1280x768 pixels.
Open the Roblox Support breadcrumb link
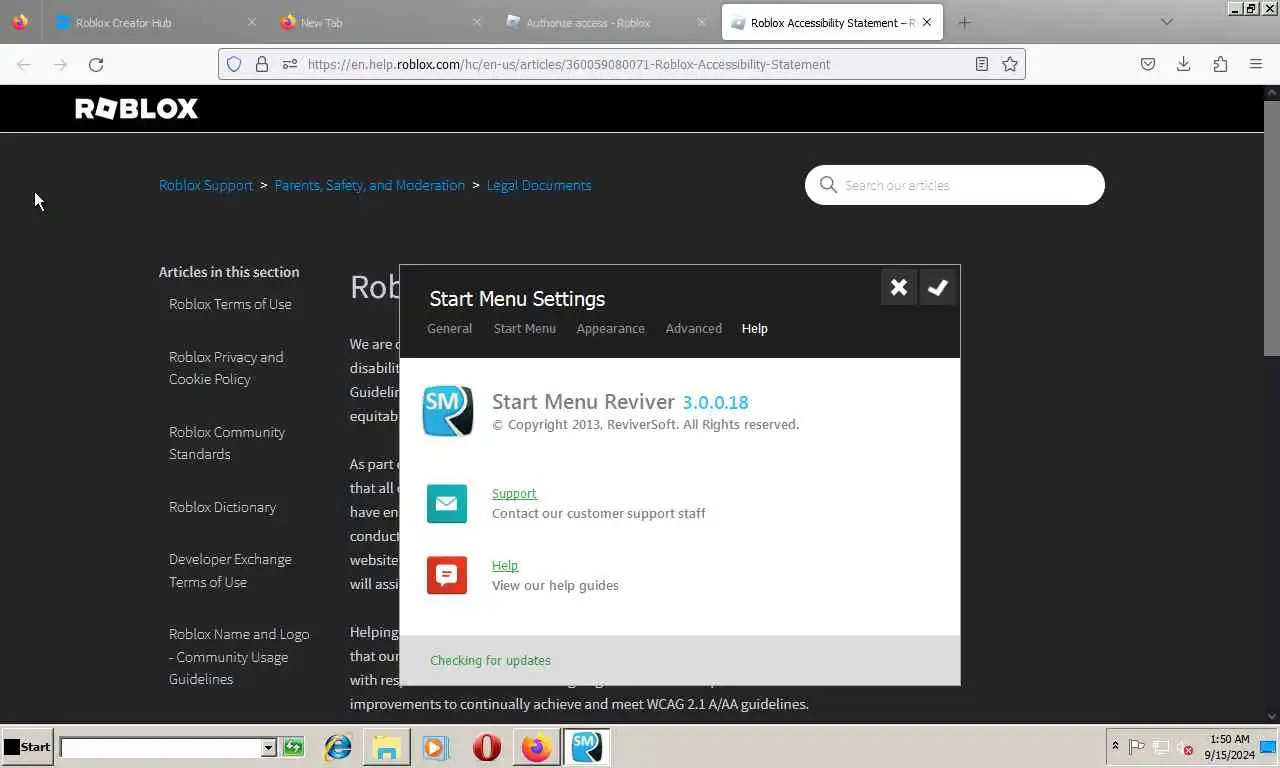pyautogui.click(x=206, y=185)
